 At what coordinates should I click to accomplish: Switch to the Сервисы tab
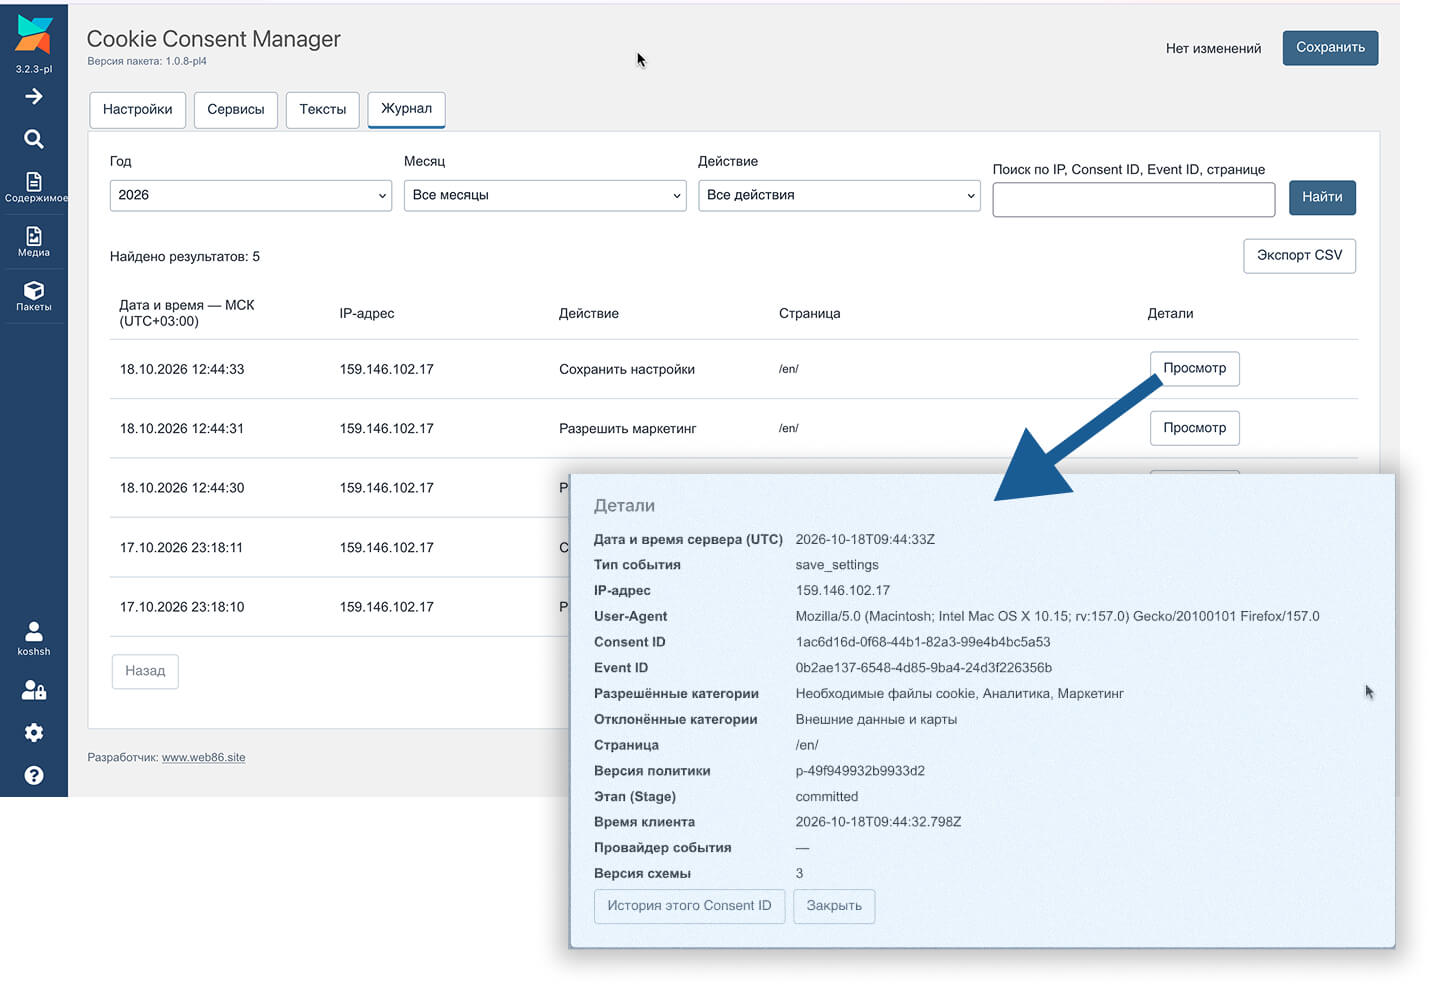point(236,109)
